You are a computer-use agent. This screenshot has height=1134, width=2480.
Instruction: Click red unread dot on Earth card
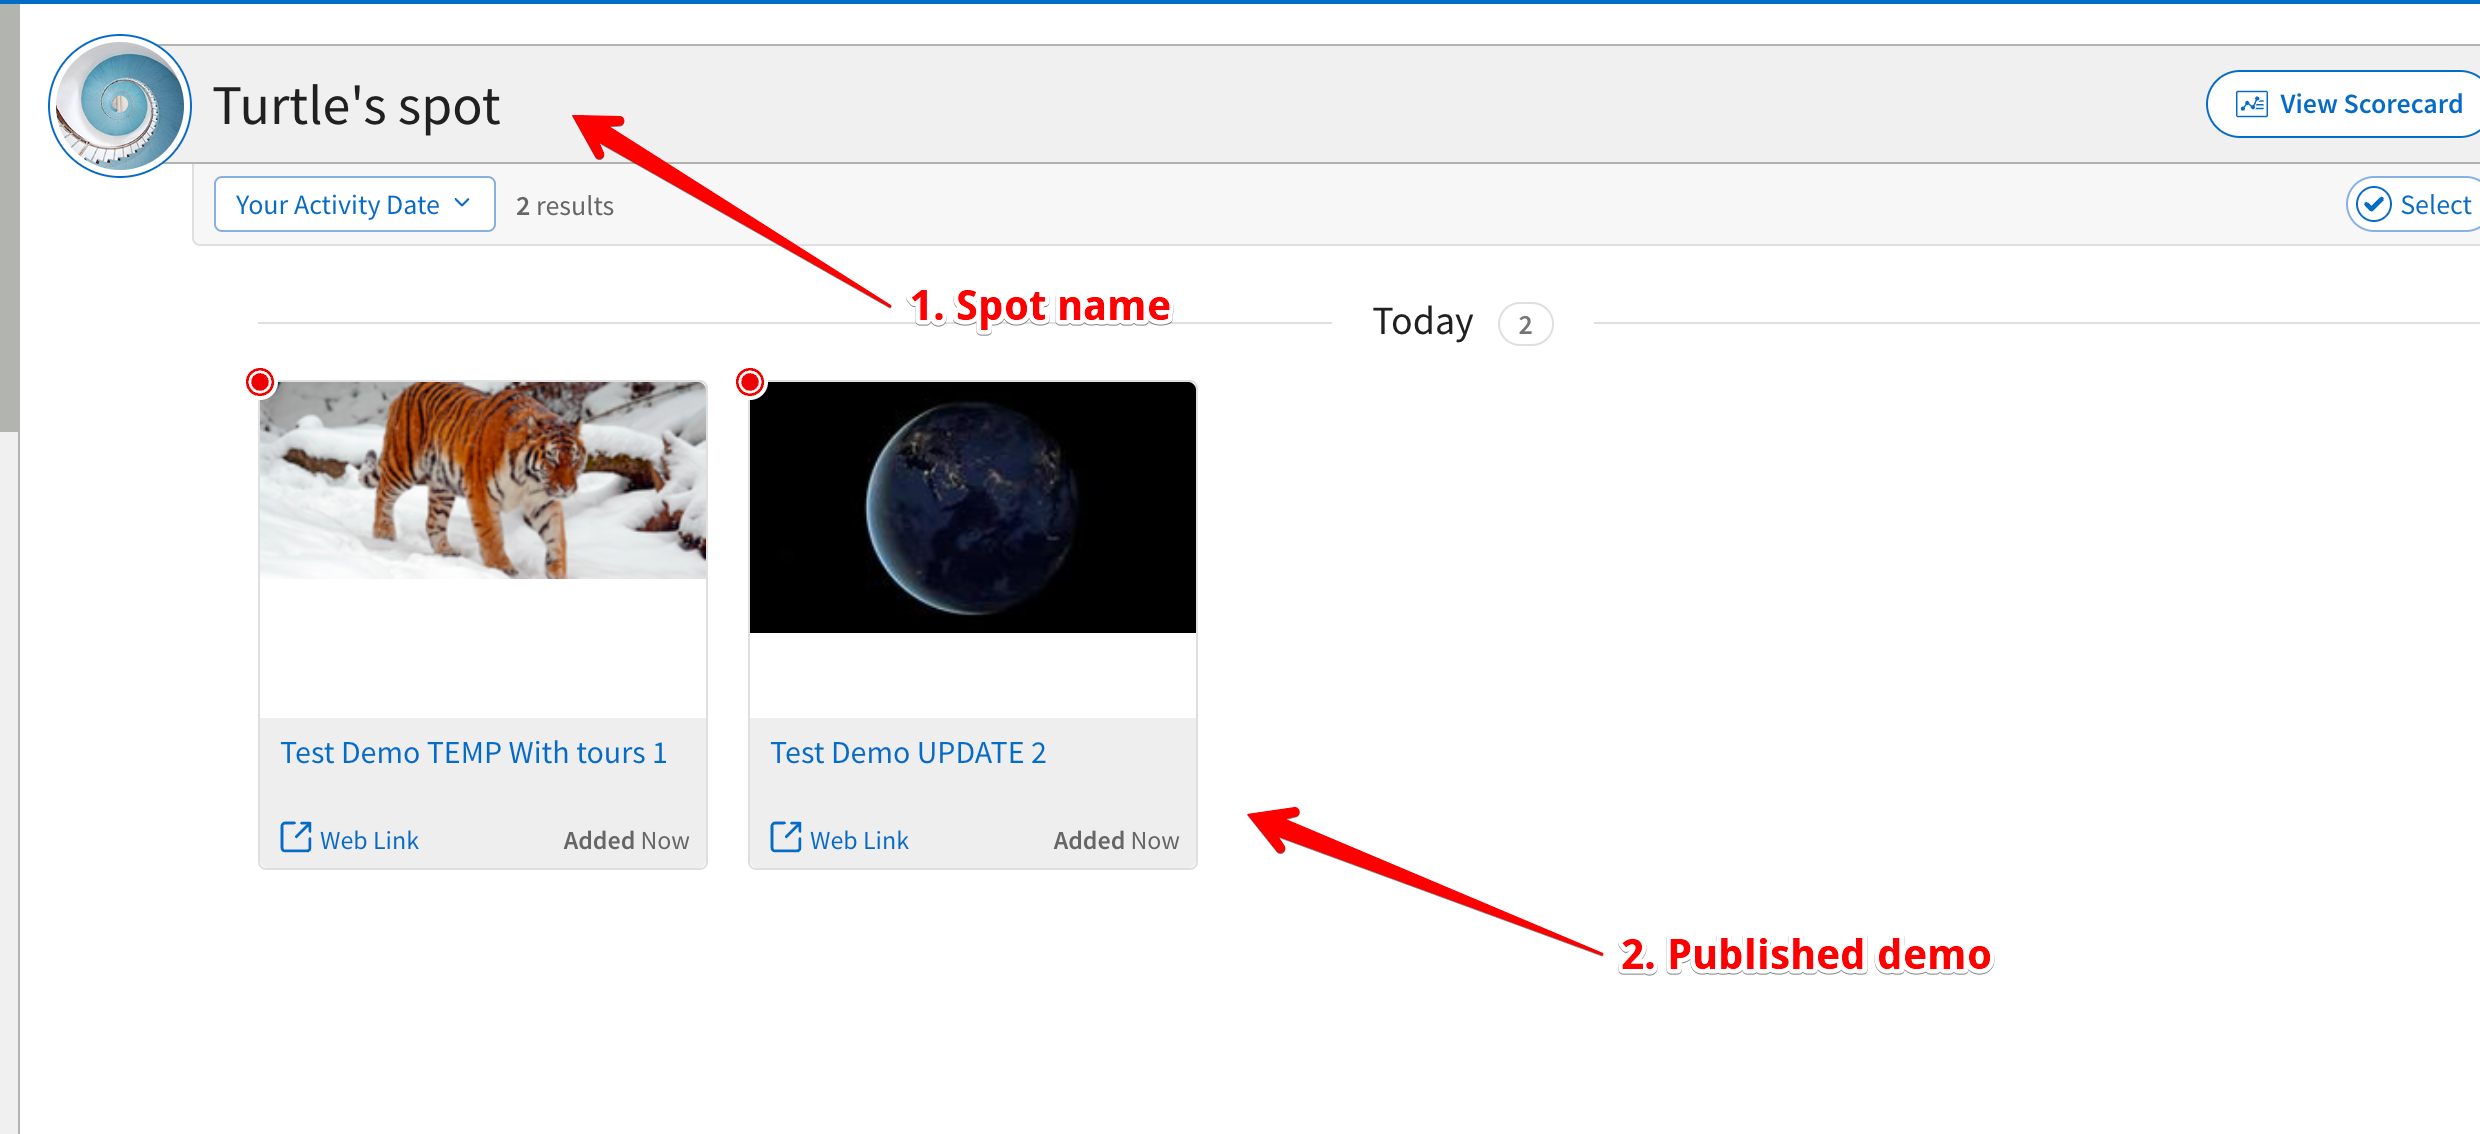[x=750, y=382]
